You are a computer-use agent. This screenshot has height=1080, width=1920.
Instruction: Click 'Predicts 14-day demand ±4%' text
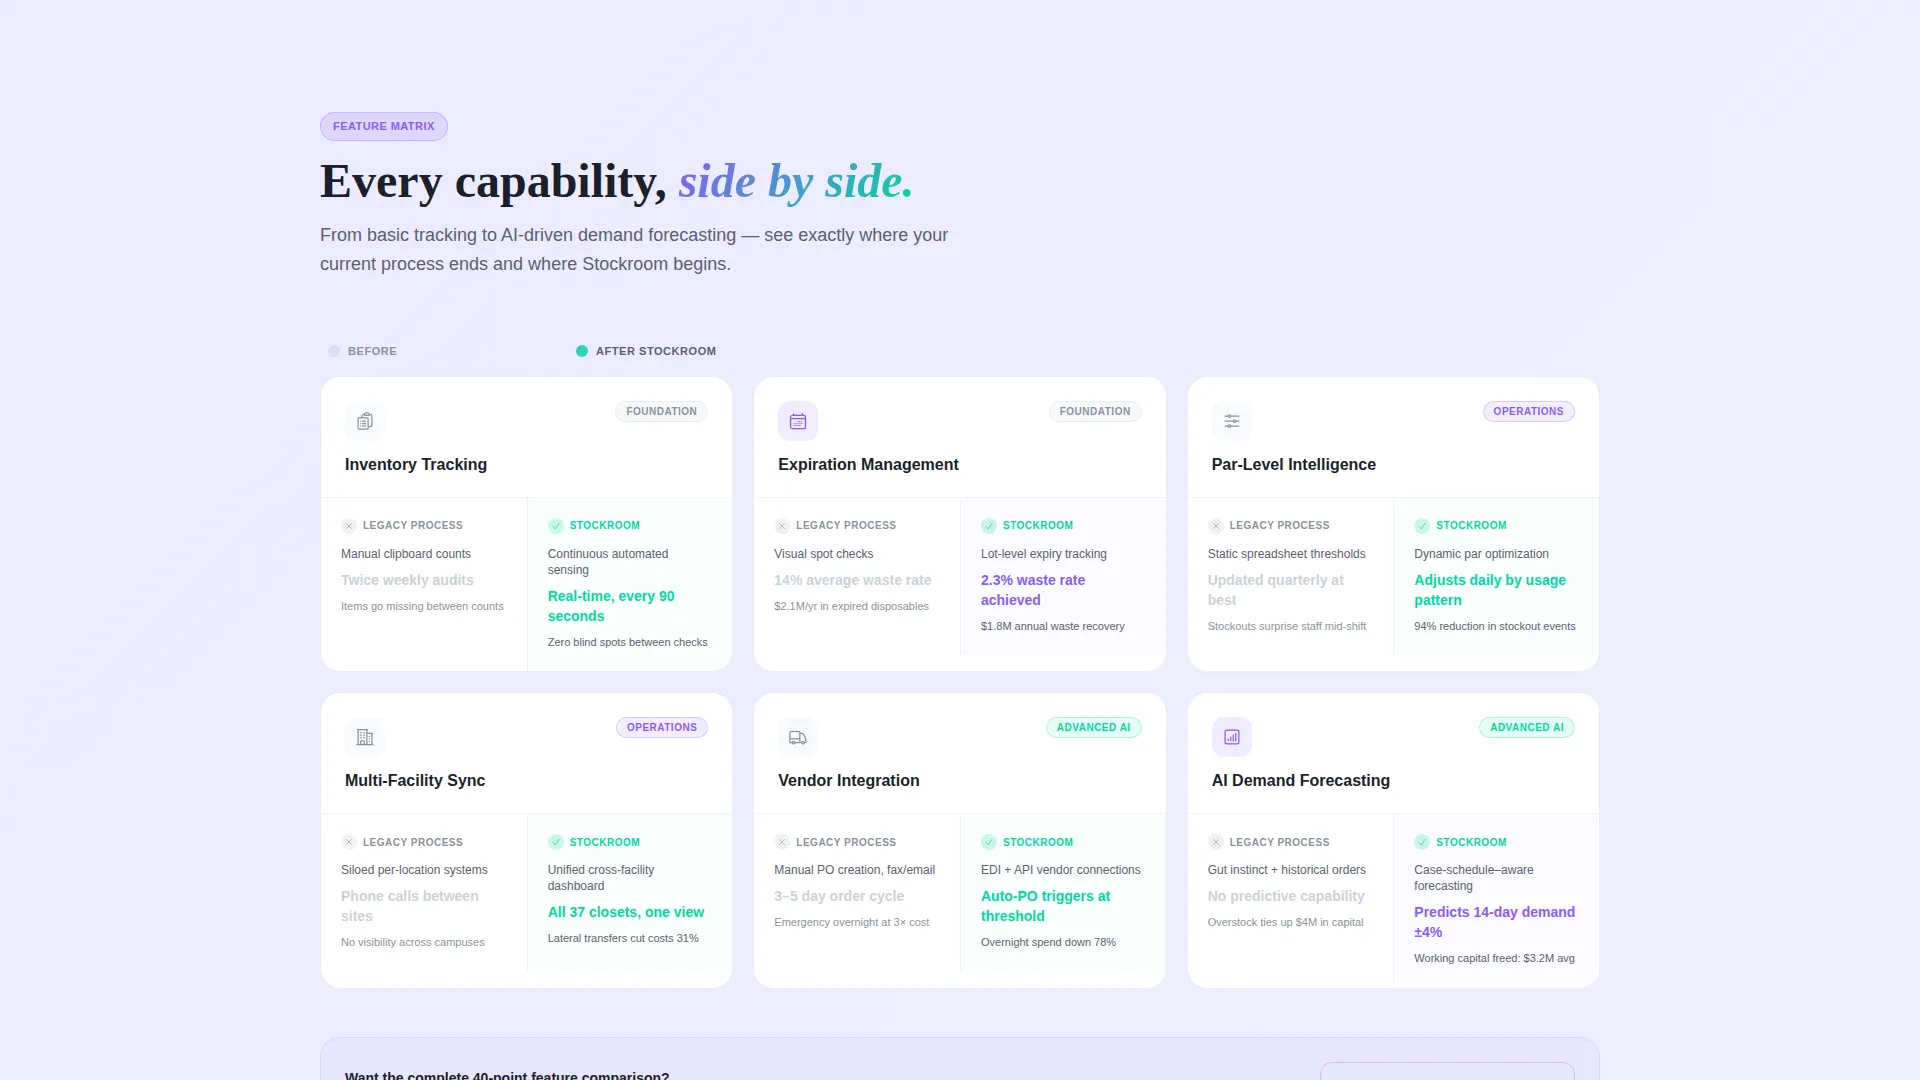click(x=1494, y=922)
